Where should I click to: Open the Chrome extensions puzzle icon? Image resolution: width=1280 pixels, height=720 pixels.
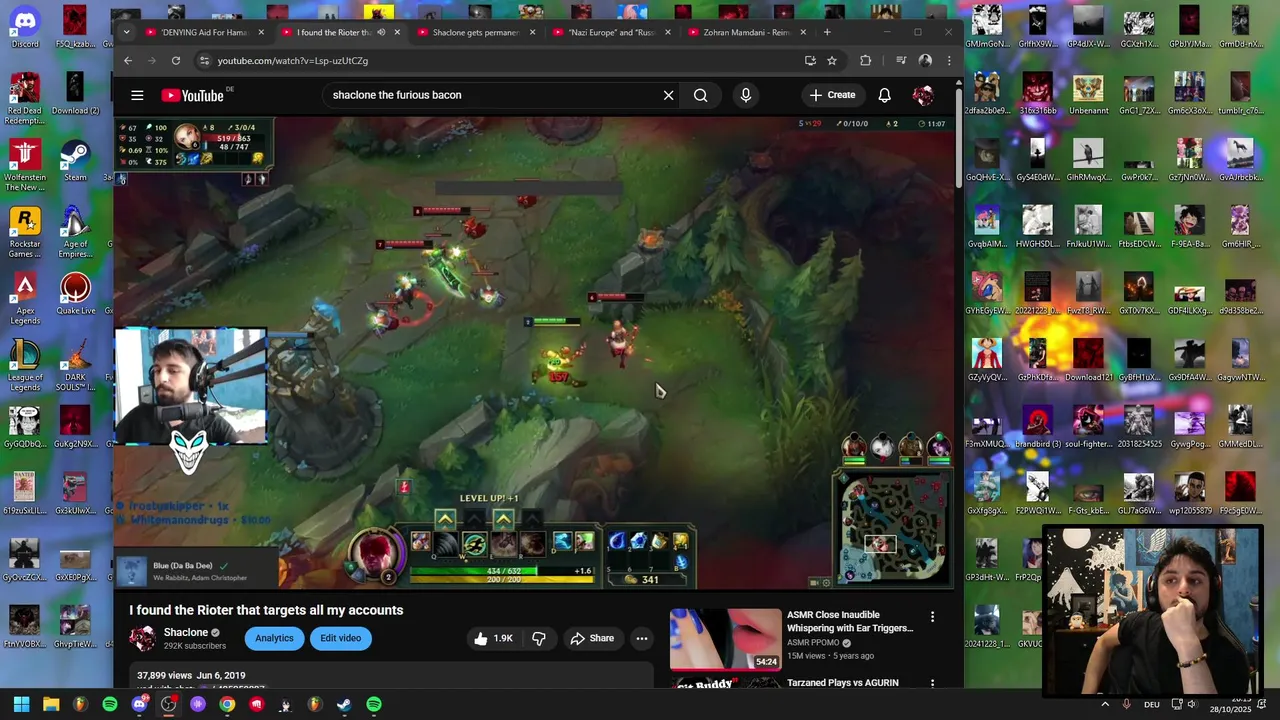866,61
